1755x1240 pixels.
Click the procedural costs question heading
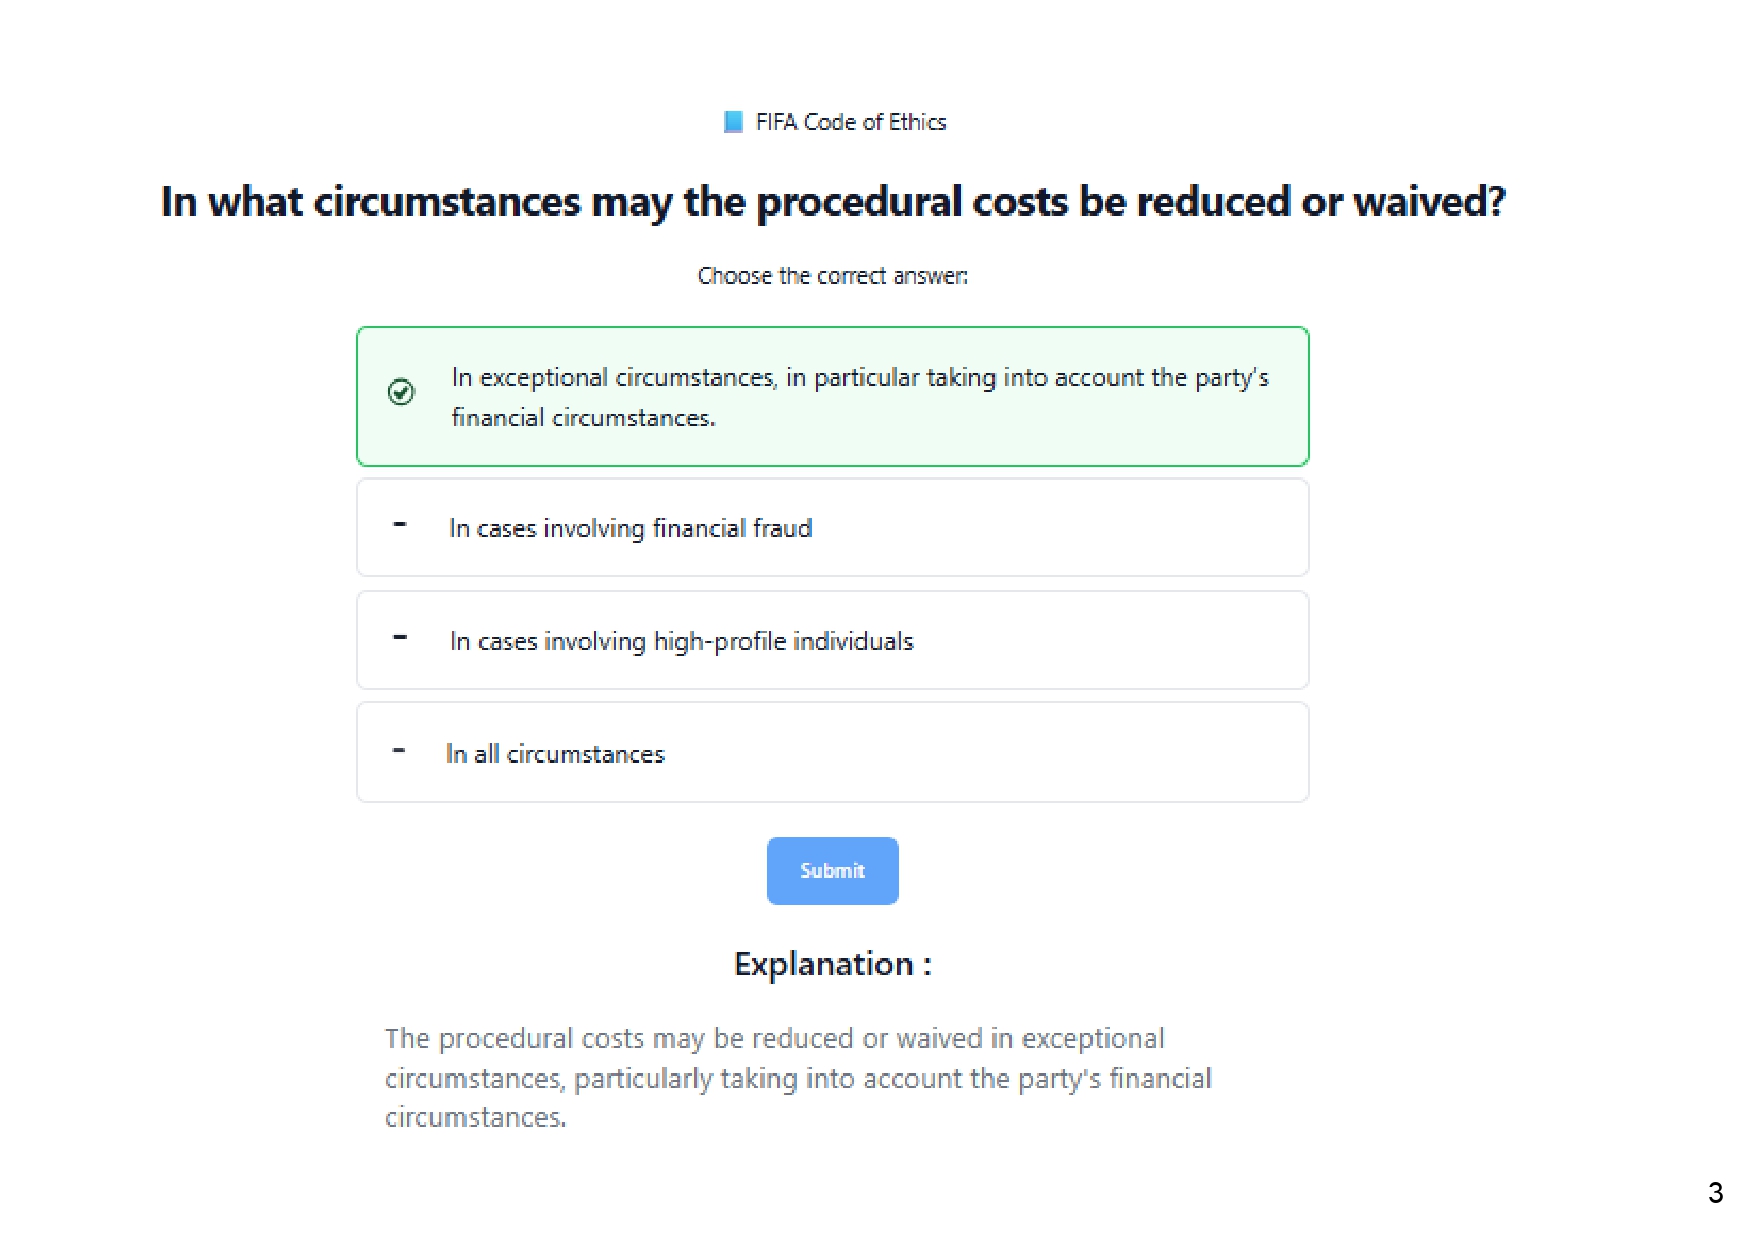click(x=833, y=202)
